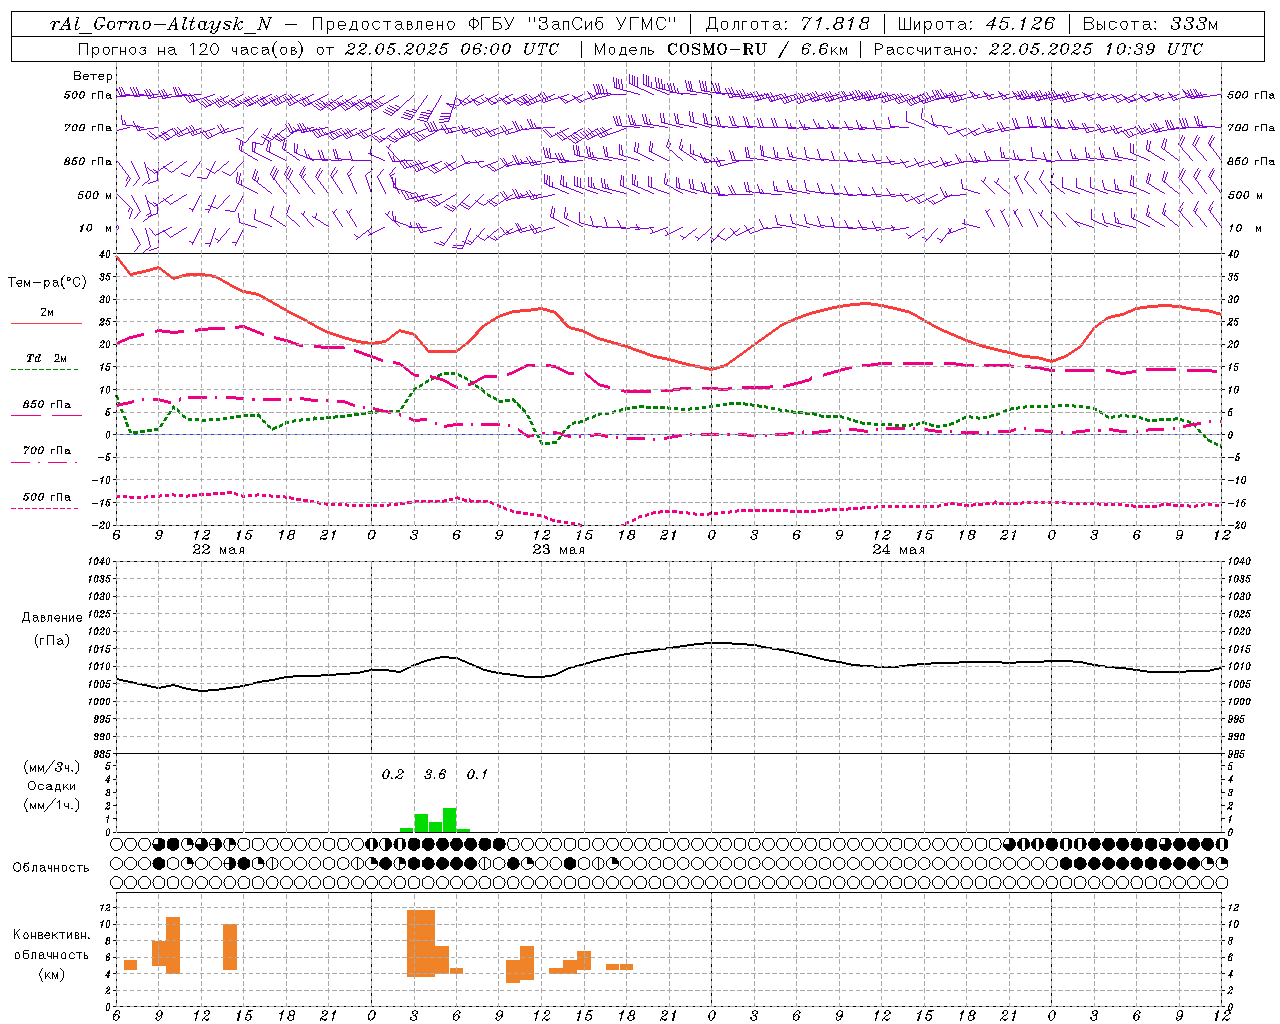Click the 850 гПа temperature legend entry
Viewport: 1280px width, 1024px height.
(x=46, y=405)
